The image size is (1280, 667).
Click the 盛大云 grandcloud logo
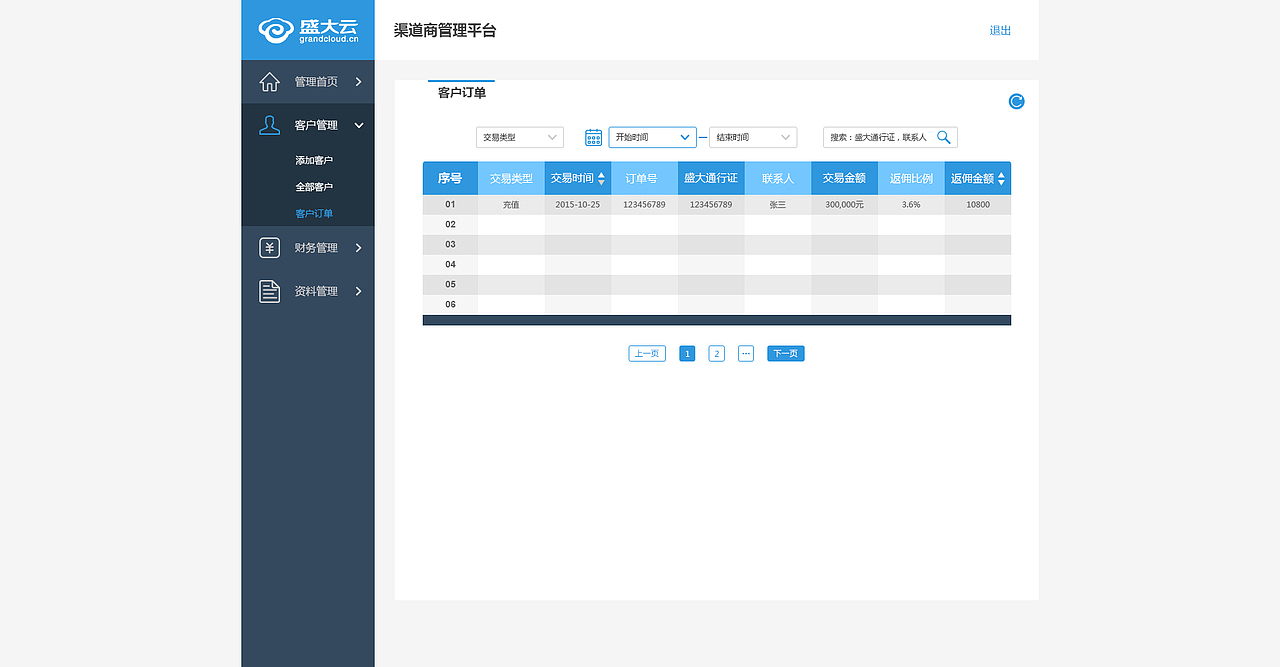click(x=308, y=30)
